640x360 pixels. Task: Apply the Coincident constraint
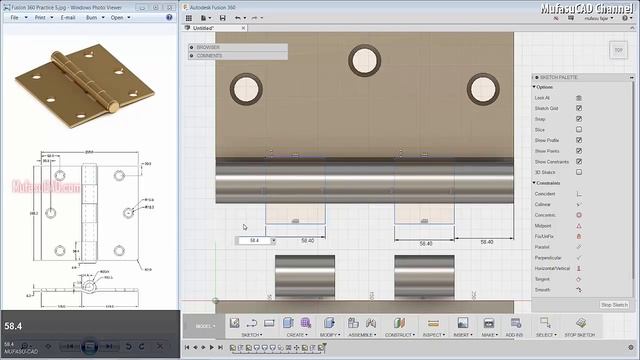[x=579, y=194]
